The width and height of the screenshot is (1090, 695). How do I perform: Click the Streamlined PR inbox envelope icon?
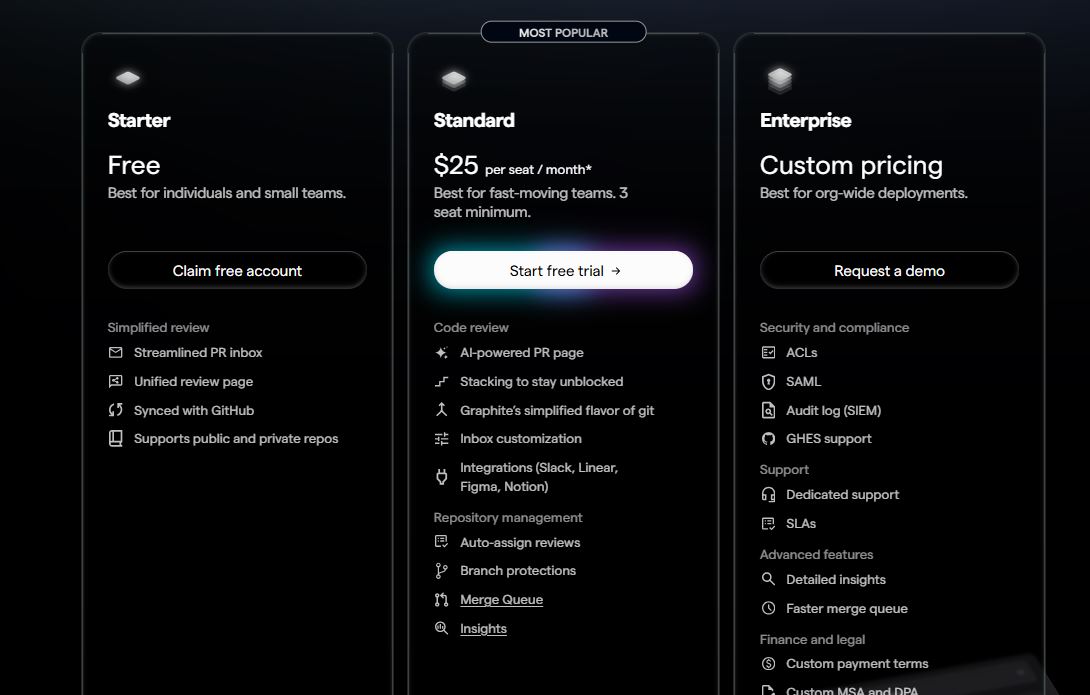(116, 353)
